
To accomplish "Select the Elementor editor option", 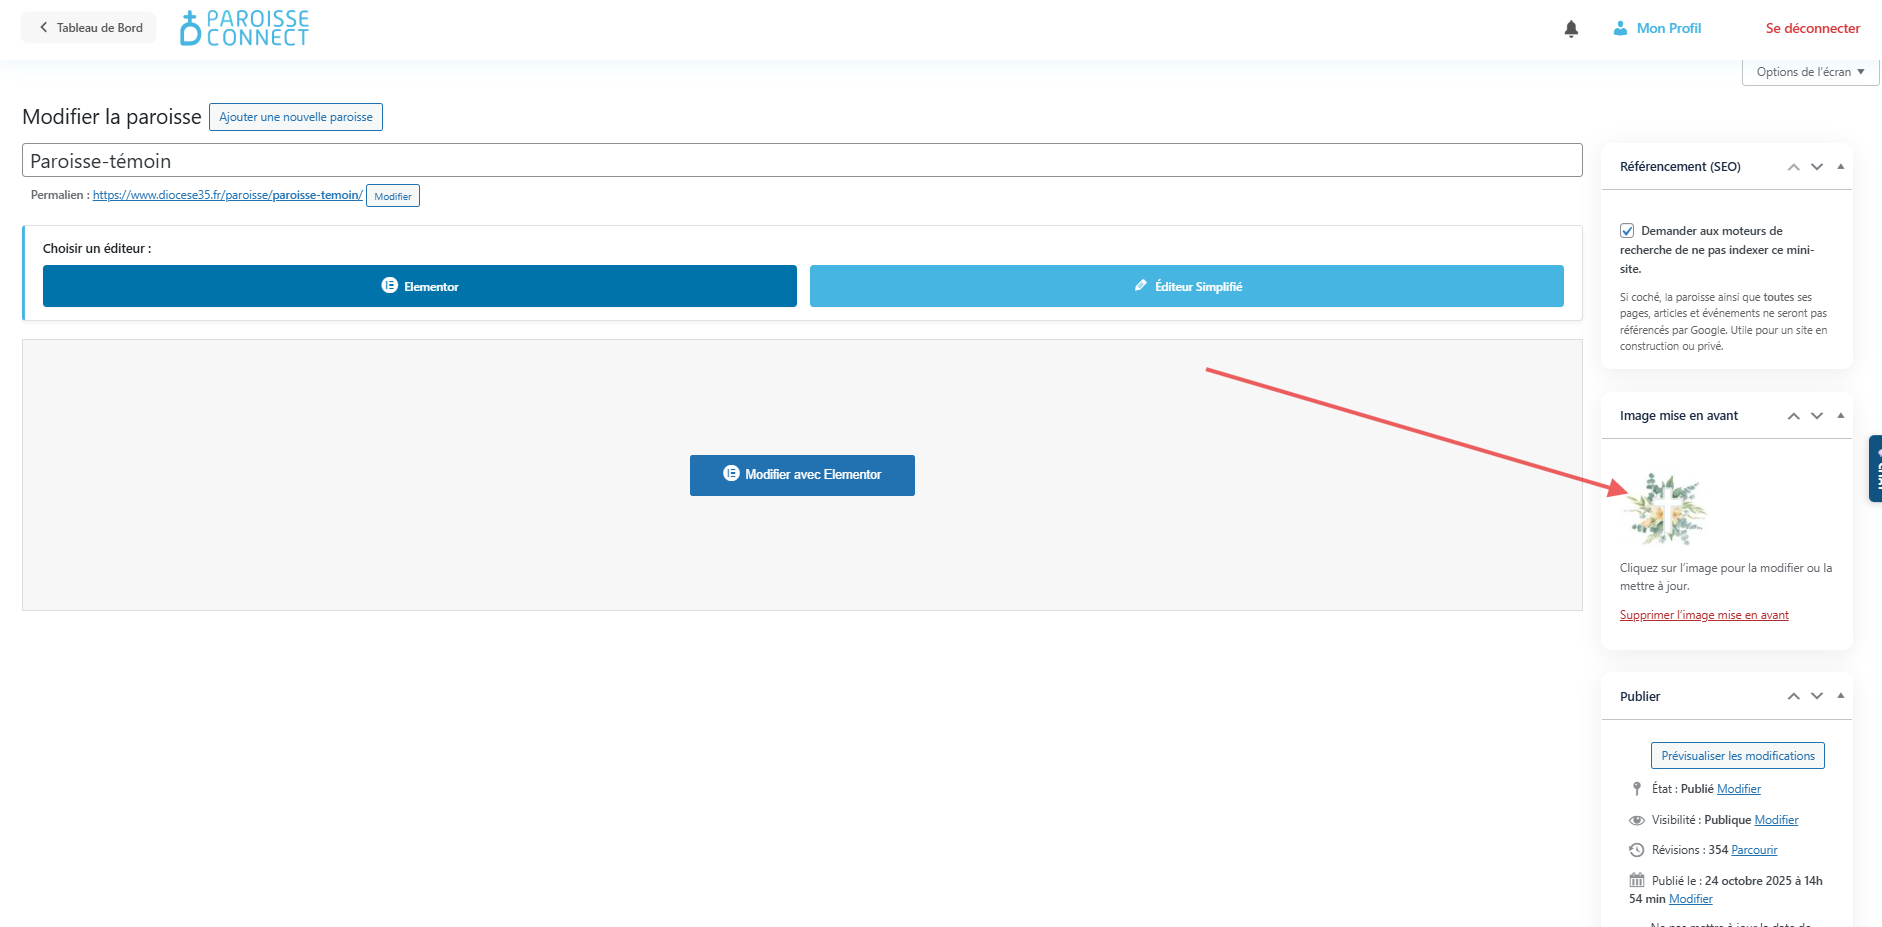I will point(419,286).
